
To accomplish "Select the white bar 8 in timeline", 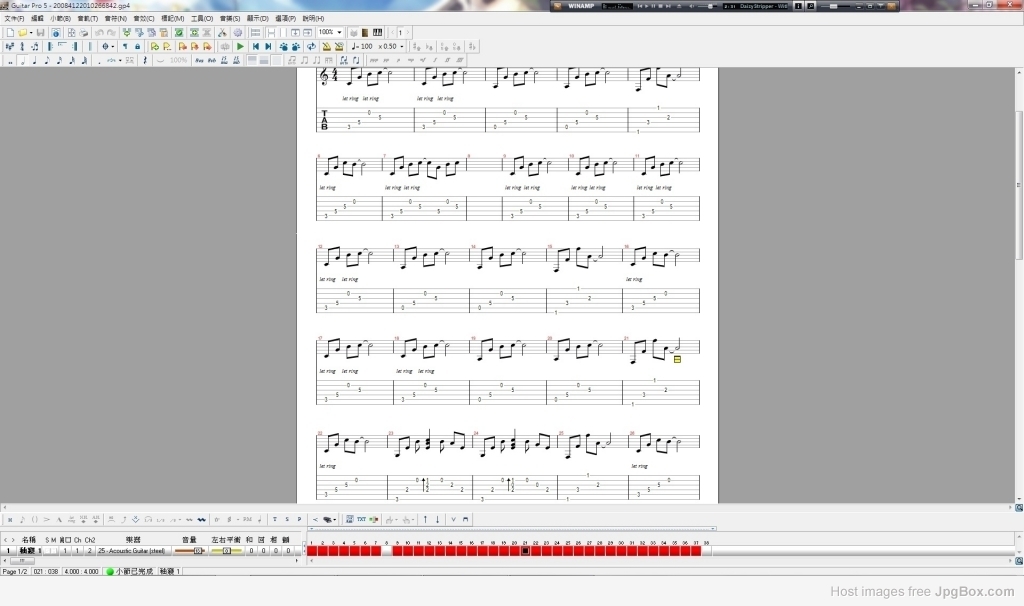I will (x=387, y=551).
